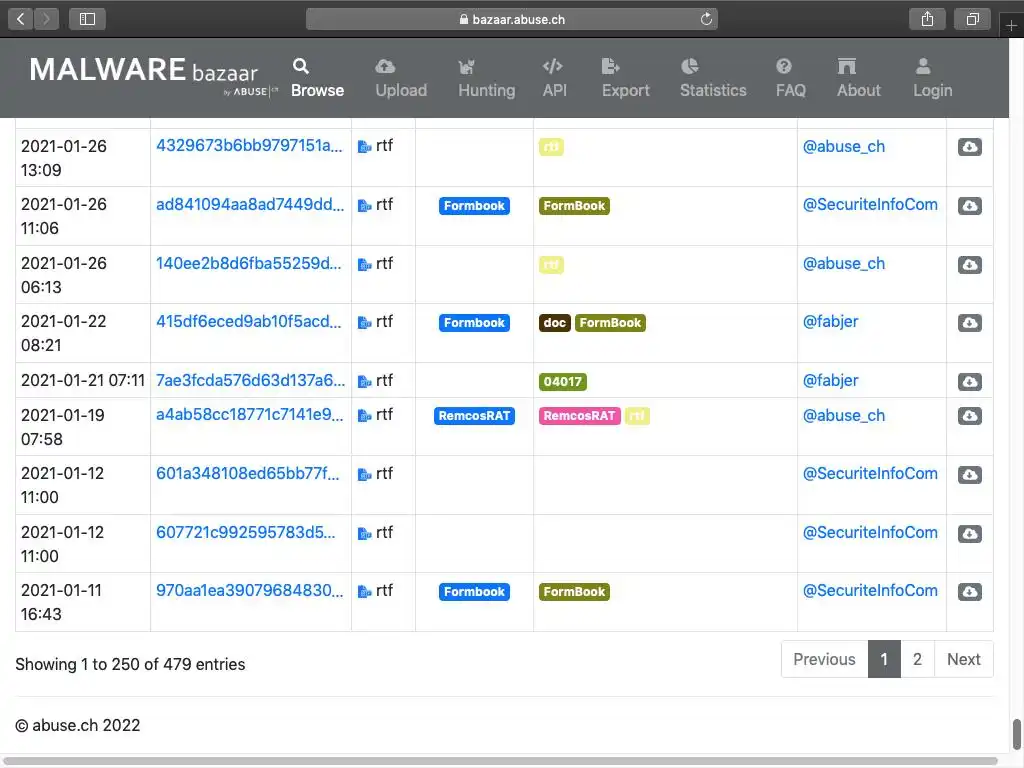
Task: Download sample ad841094aa8ad7449dd
Action: click(x=970, y=206)
